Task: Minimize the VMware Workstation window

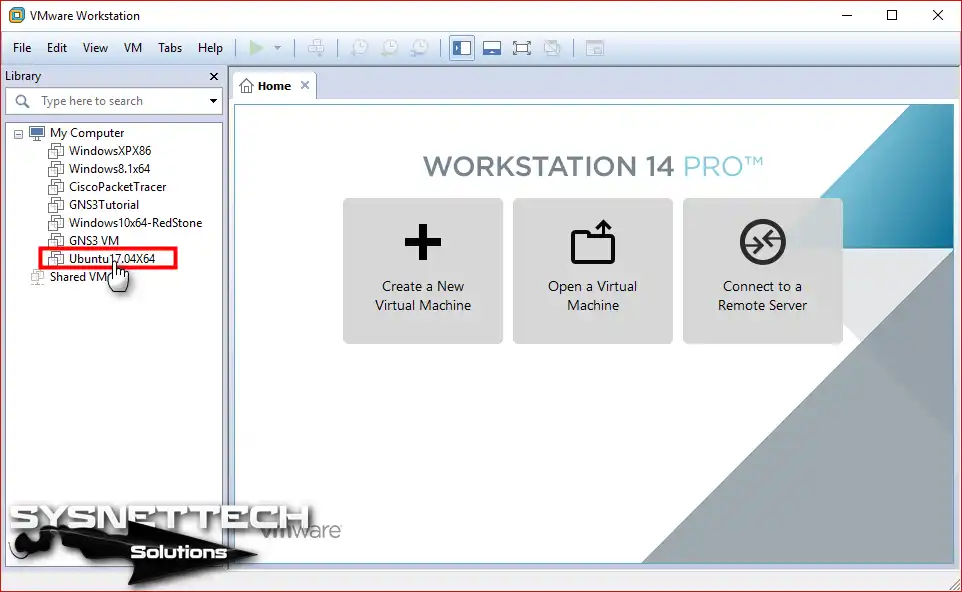Action: (x=847, y=15)
